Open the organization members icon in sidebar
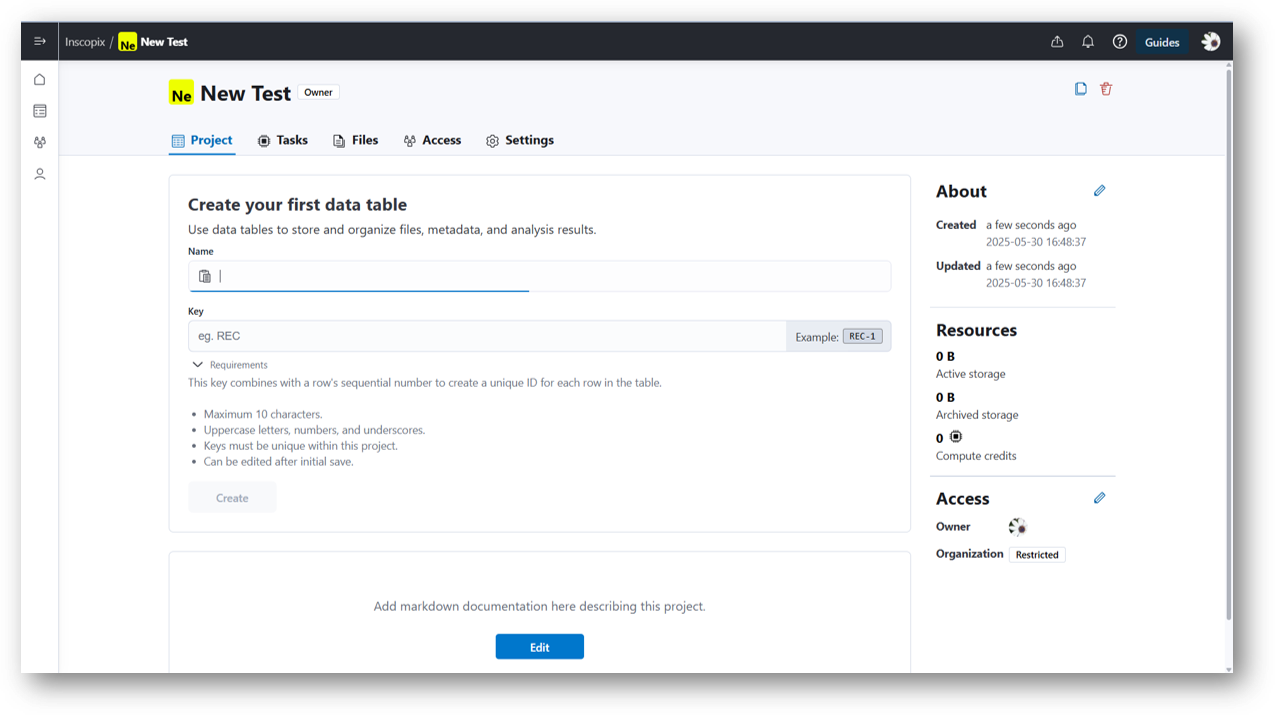The height and width of the screenshot is (715, 1275). coord(40,143)
